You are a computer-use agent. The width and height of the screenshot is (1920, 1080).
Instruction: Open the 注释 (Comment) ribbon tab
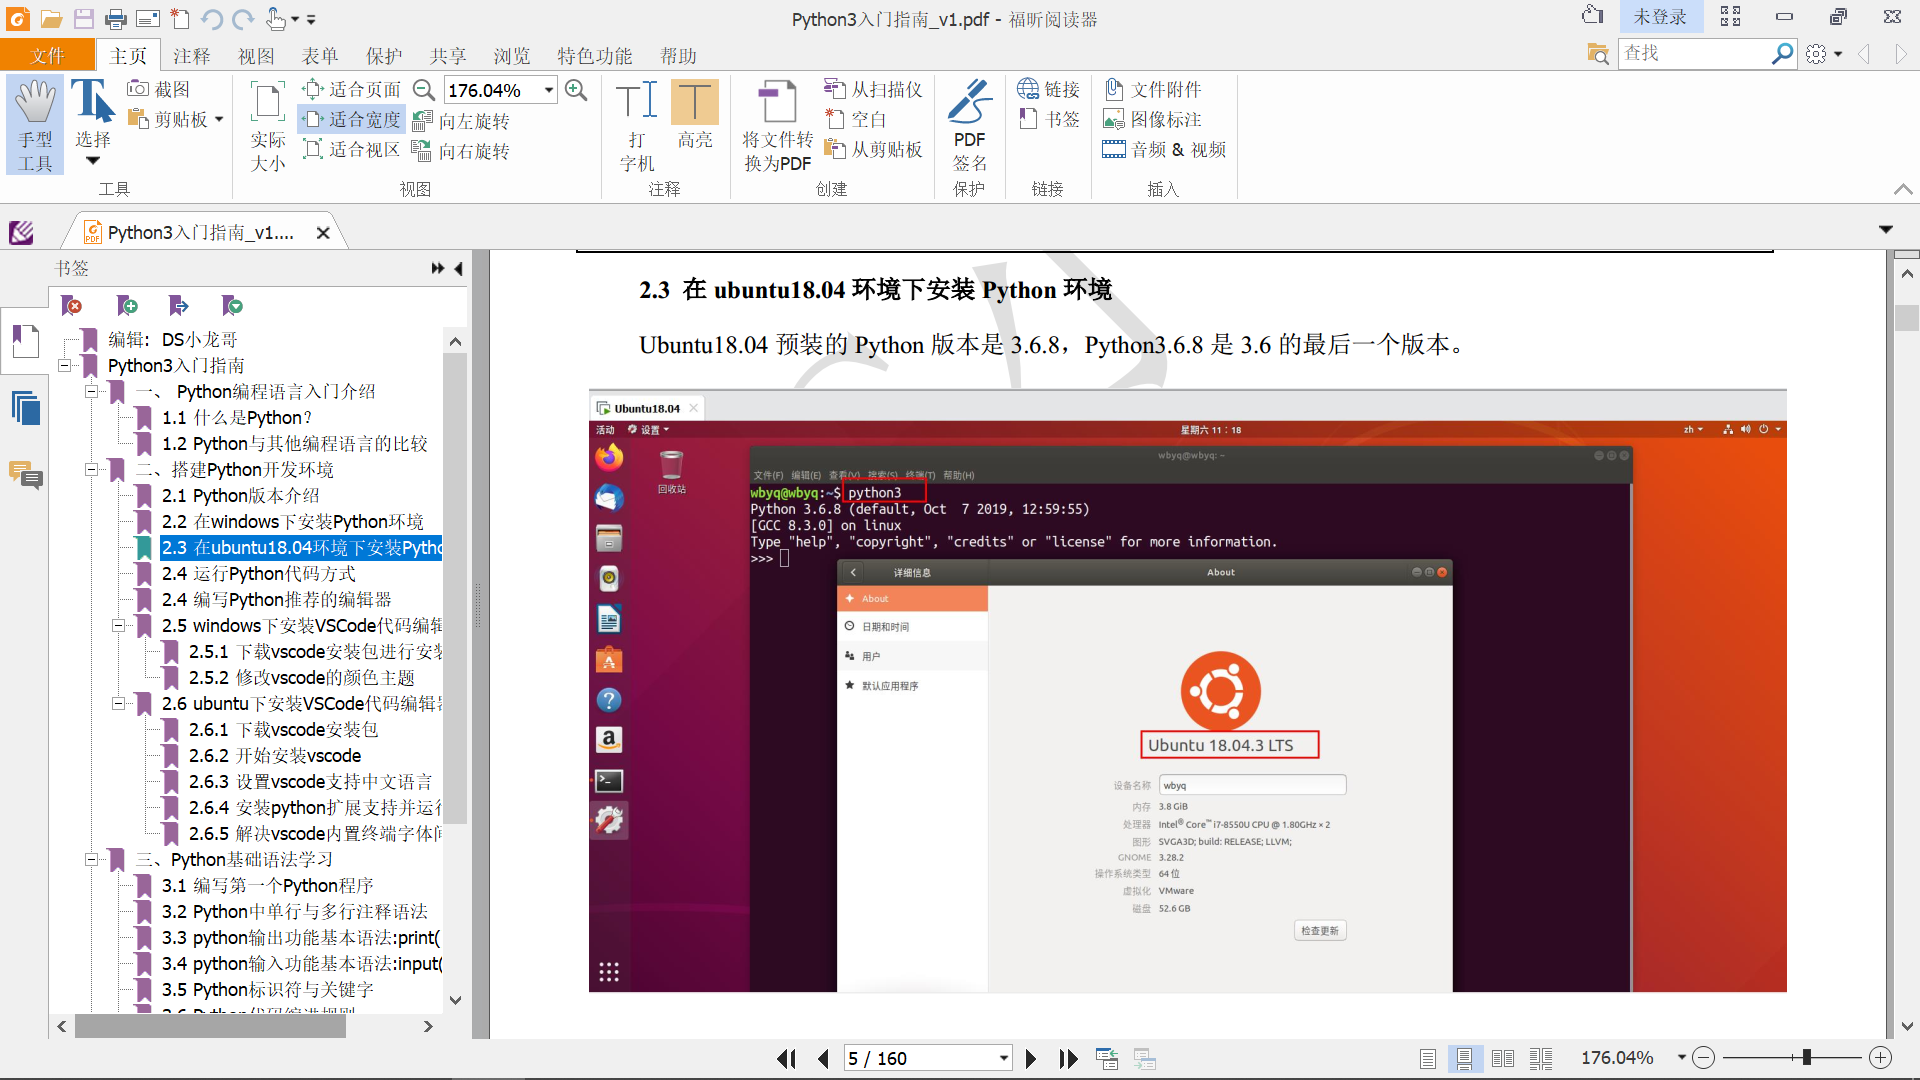pos(191,56)
